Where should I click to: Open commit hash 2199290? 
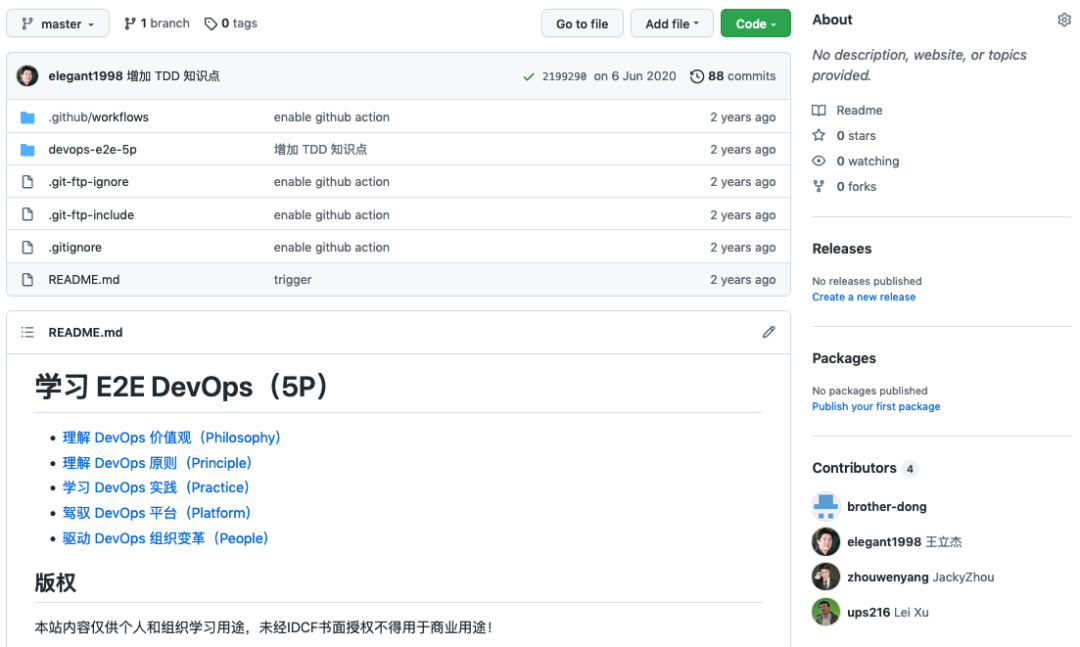click(x=564, y=76)
